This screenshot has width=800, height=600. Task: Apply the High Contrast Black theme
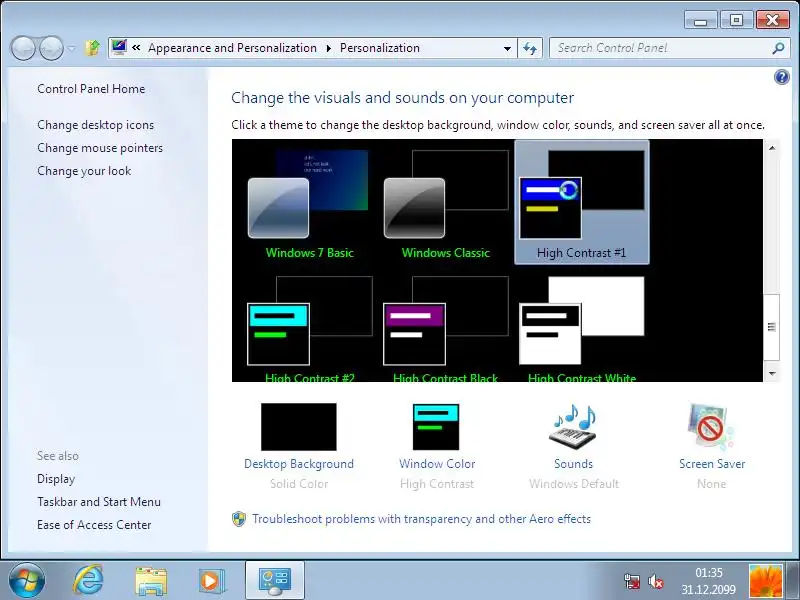[x=445, y=329]
